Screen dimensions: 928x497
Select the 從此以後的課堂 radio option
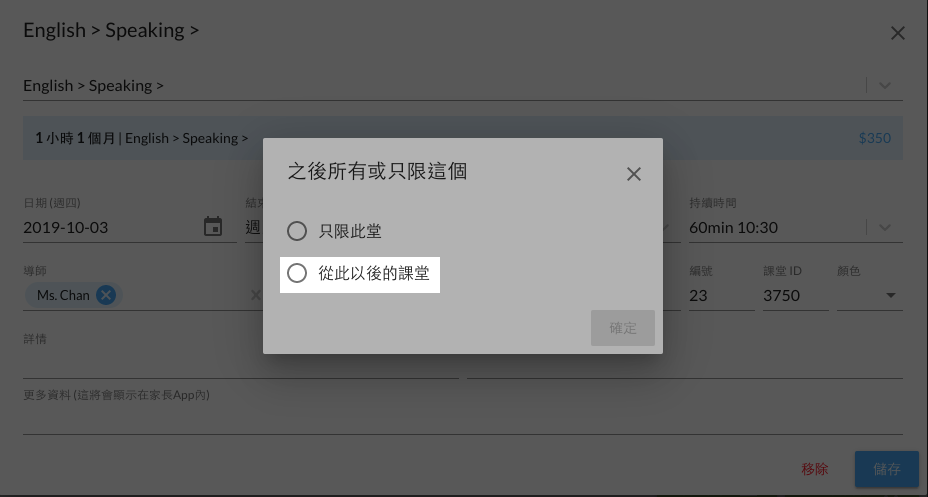pos(359,273)
